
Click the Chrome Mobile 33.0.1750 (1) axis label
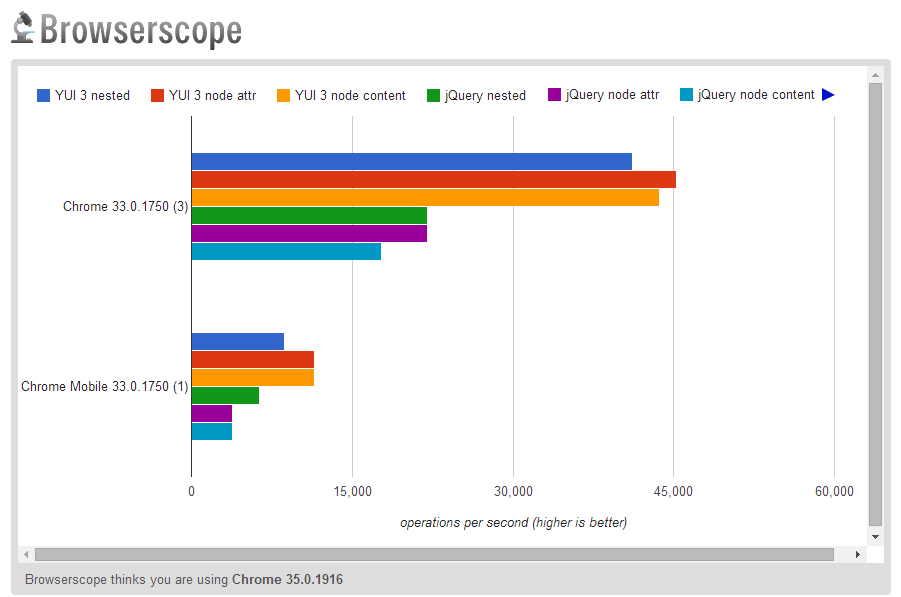coord(105,386)
